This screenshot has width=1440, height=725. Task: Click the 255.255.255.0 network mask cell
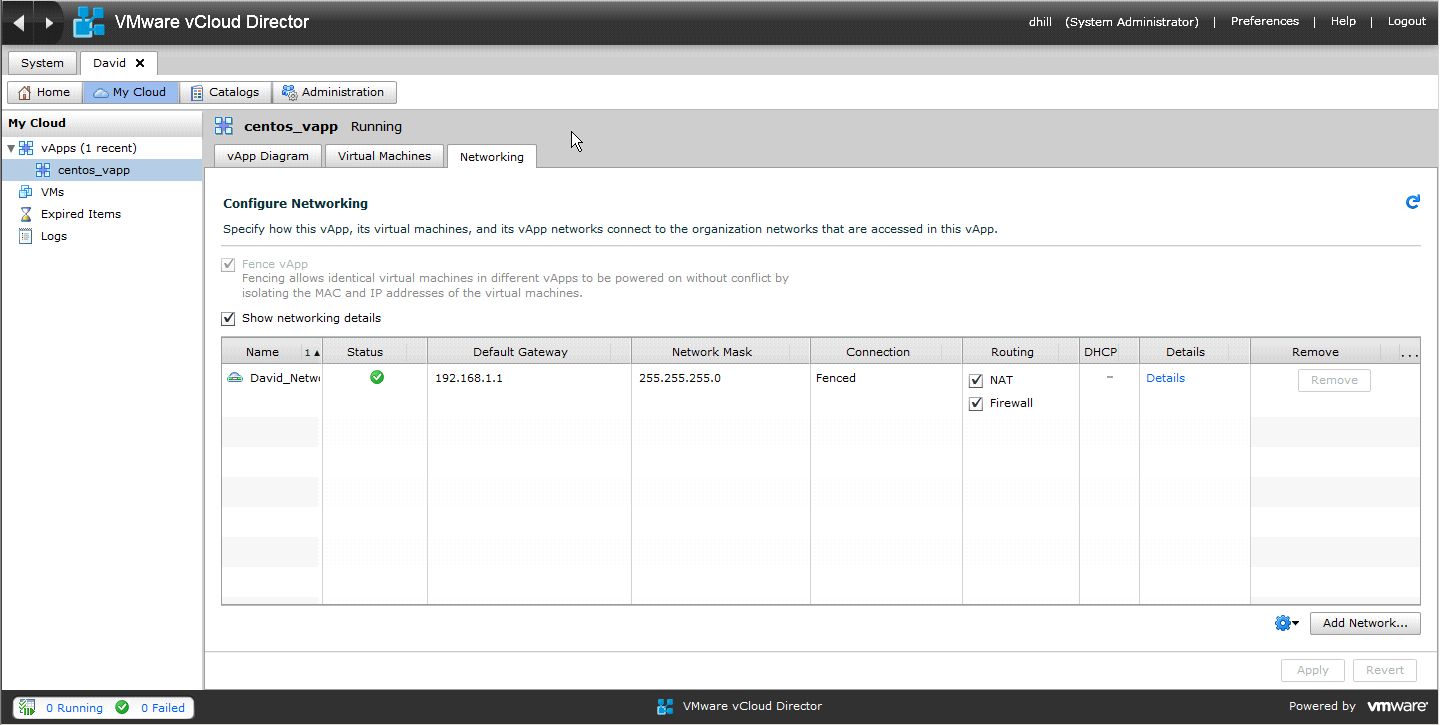(680, 378)
